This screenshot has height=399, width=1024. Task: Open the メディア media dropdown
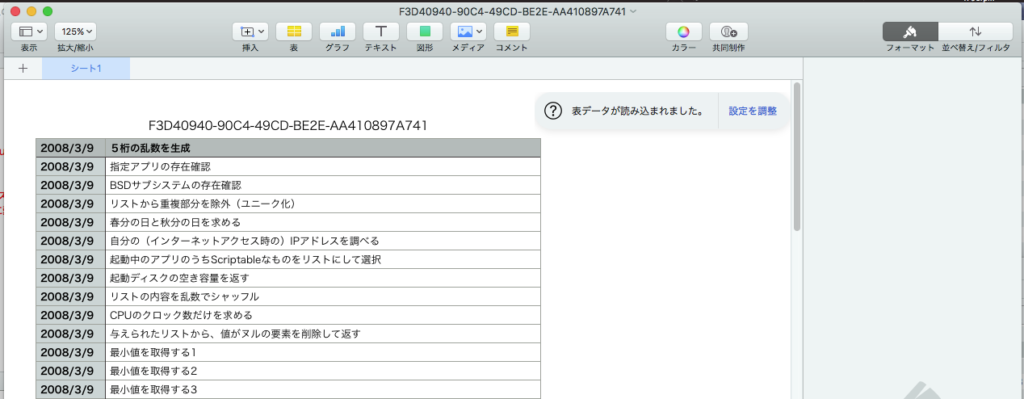[x=468, y=31]
